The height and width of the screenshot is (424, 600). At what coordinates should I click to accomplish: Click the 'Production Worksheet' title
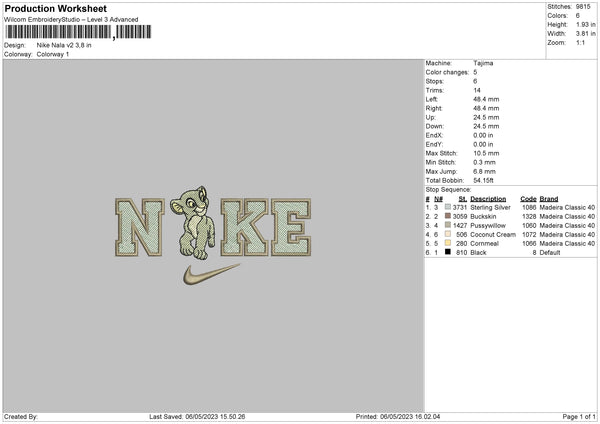[55, 8]
